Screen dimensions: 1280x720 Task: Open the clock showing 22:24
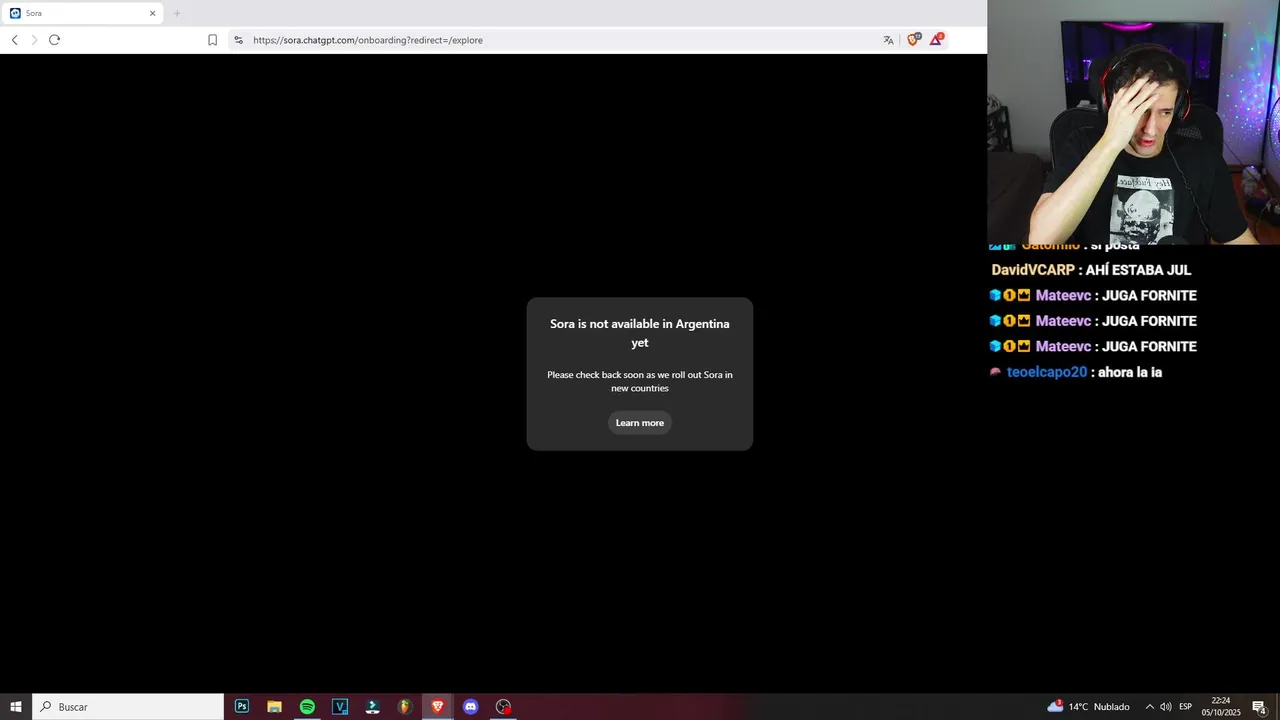coord(1221,707)
